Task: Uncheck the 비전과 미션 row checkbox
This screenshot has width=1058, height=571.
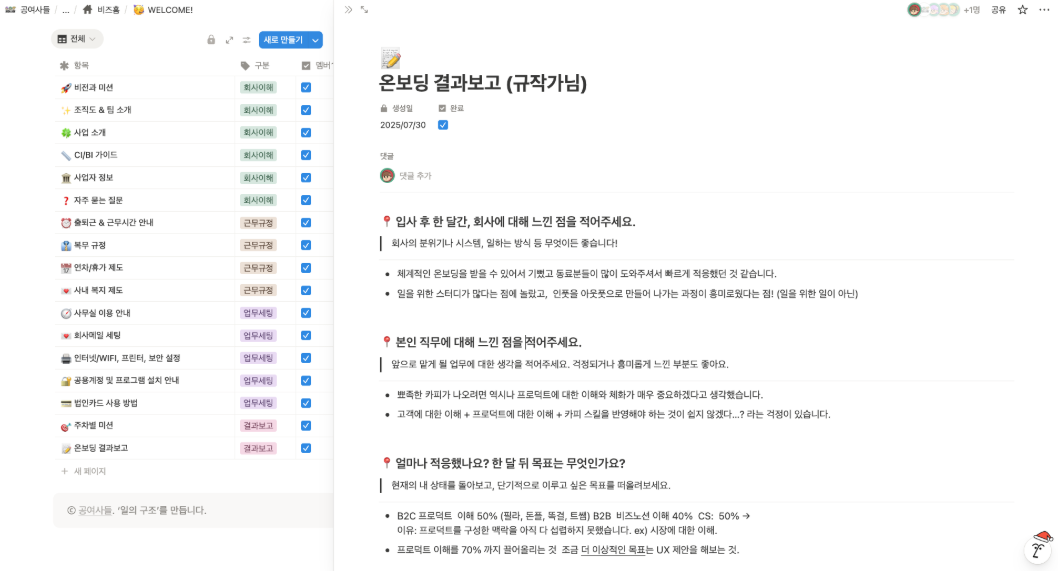Action: click(306, 87)
